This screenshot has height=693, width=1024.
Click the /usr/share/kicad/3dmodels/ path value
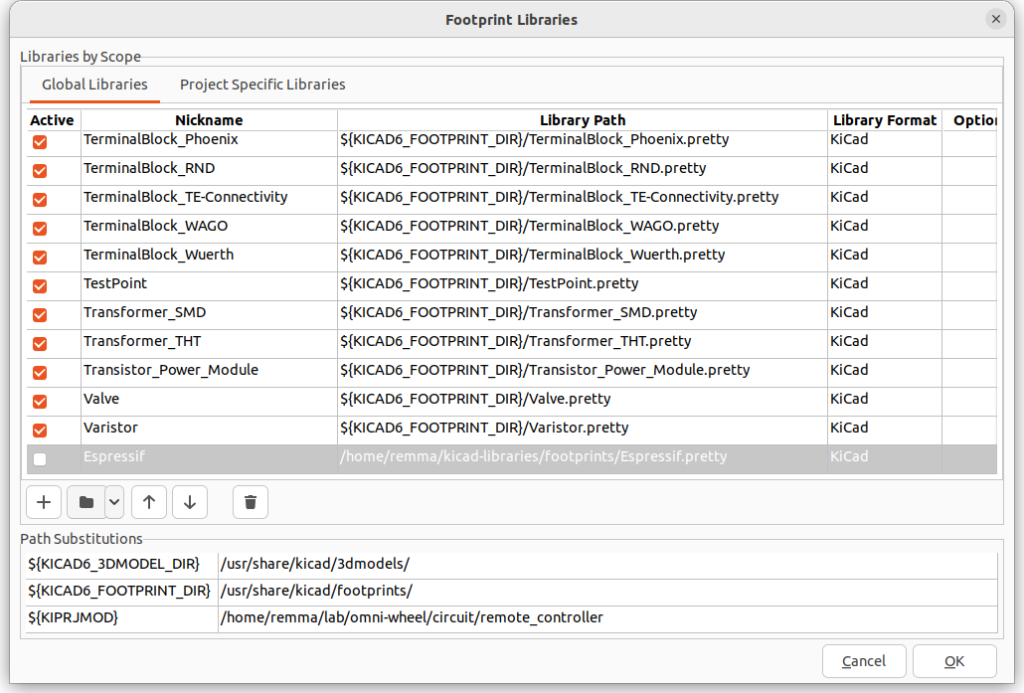[x=607, y=564]
